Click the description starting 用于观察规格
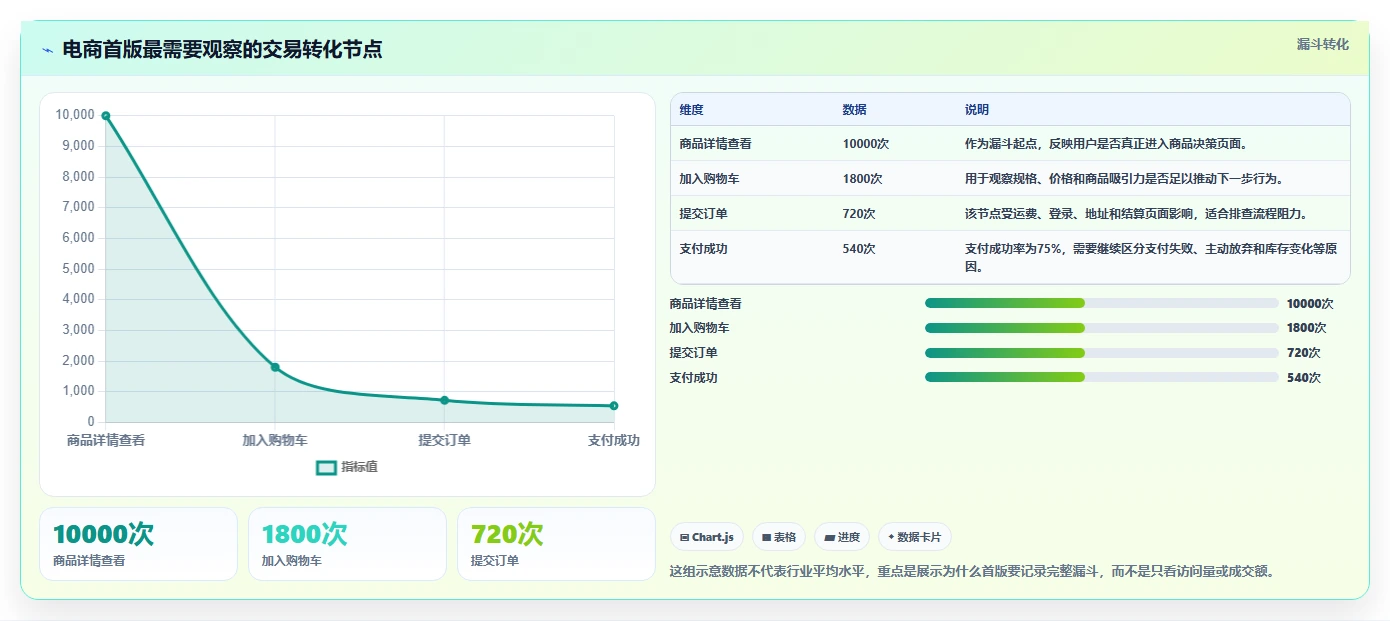This screenshot has height=621, width=1390. (1124, 179)
